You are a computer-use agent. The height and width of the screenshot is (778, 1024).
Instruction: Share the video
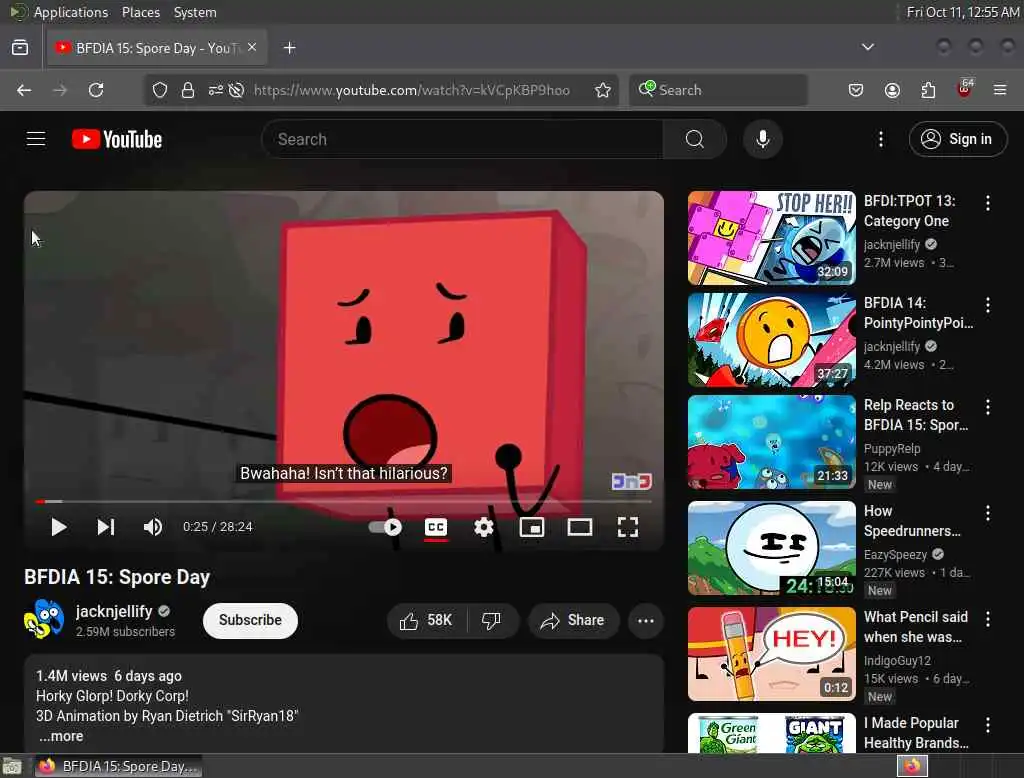click(573, 621)
